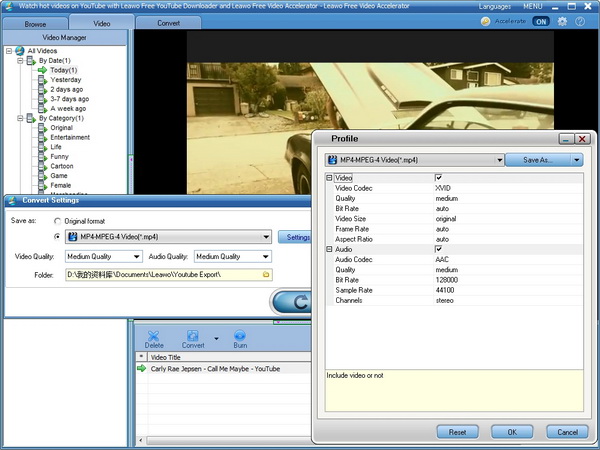Open settings gear icon in top bar
The width and height of the screenshot is (600, 450).
(562, 21)
